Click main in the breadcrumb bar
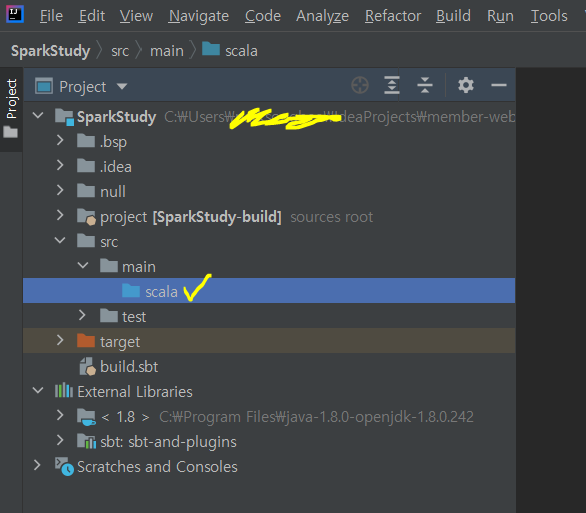Image resolution: width=586 pixels, height=513 pixels. pos(167,51)
